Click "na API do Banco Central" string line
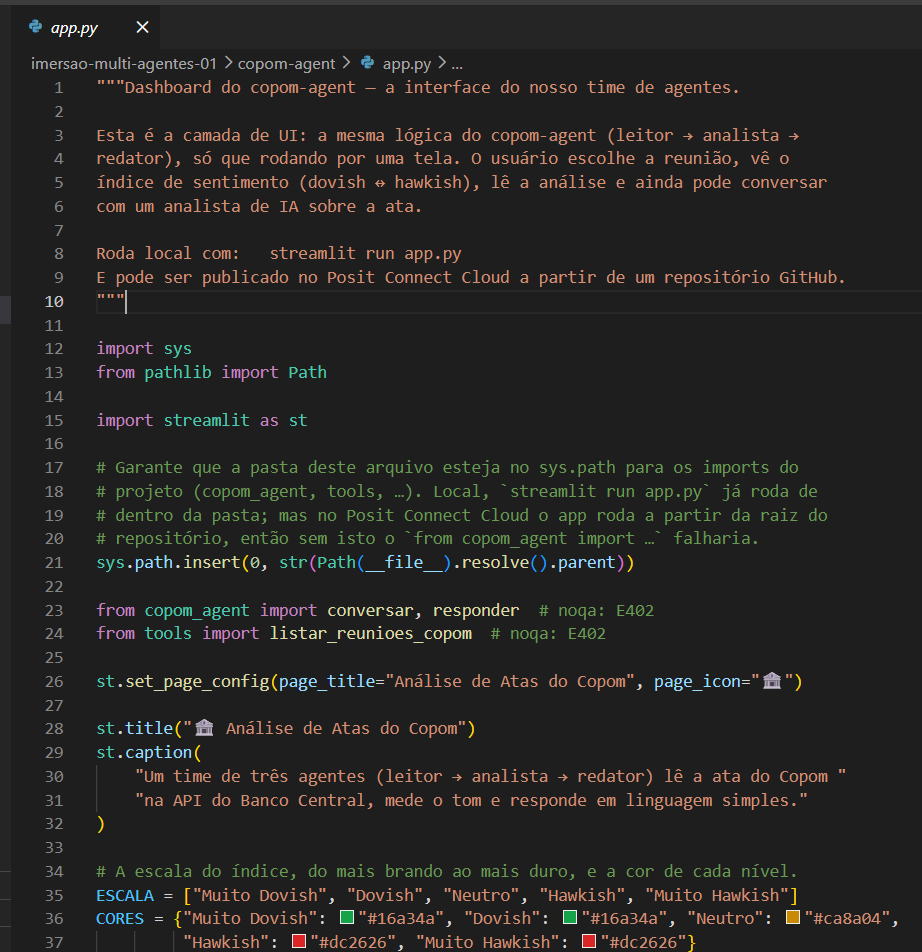This screenshot has width=922, height=952. point(471,801)
